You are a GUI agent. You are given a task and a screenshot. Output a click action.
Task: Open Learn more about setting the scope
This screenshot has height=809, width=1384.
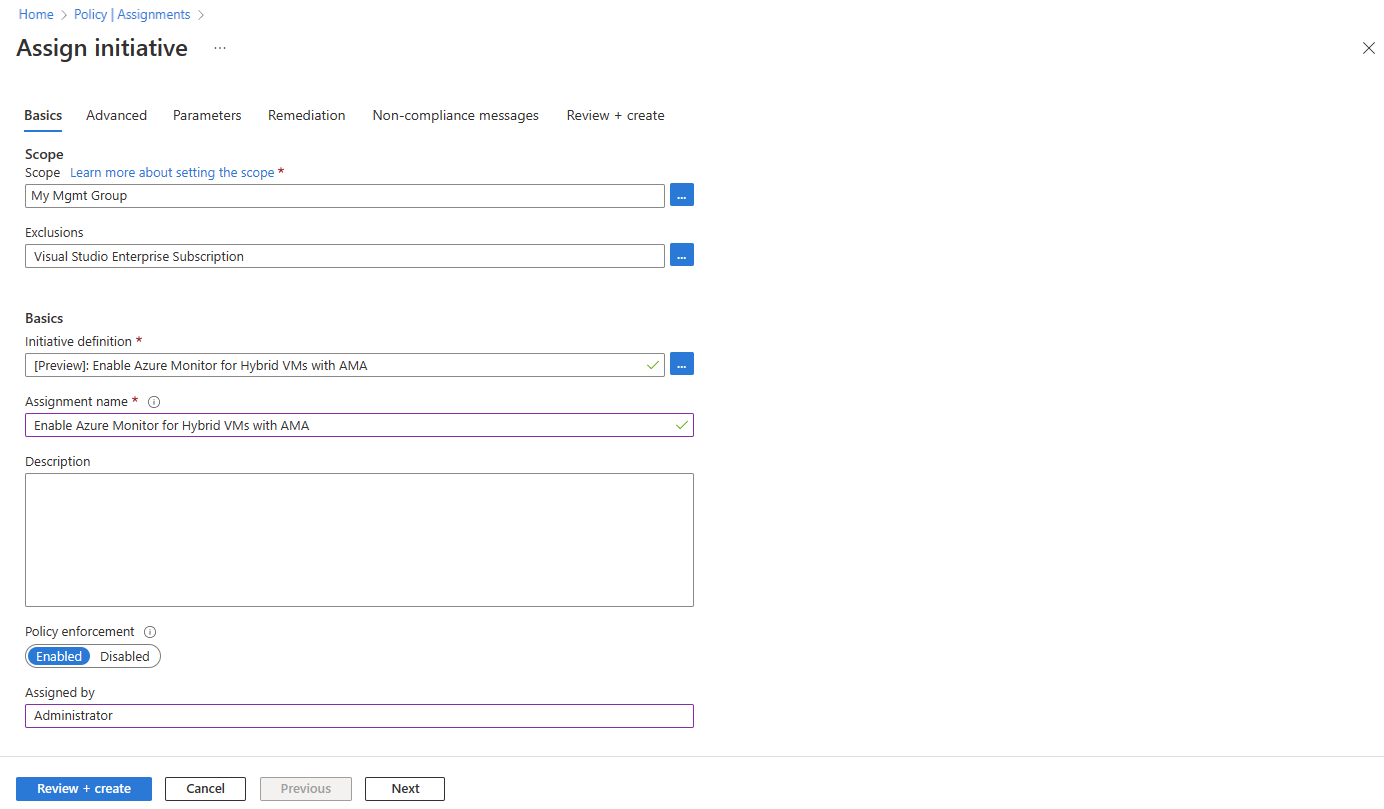172,173
